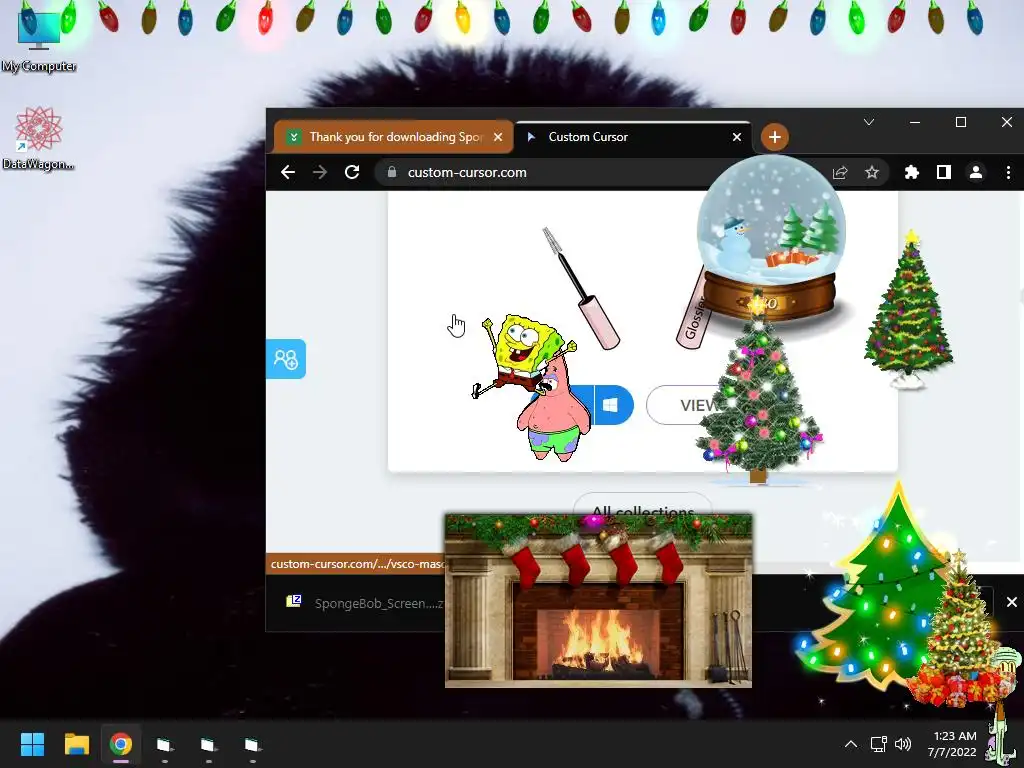Switch to the 'Thank you for downloading' tab

tap(394, 136)
